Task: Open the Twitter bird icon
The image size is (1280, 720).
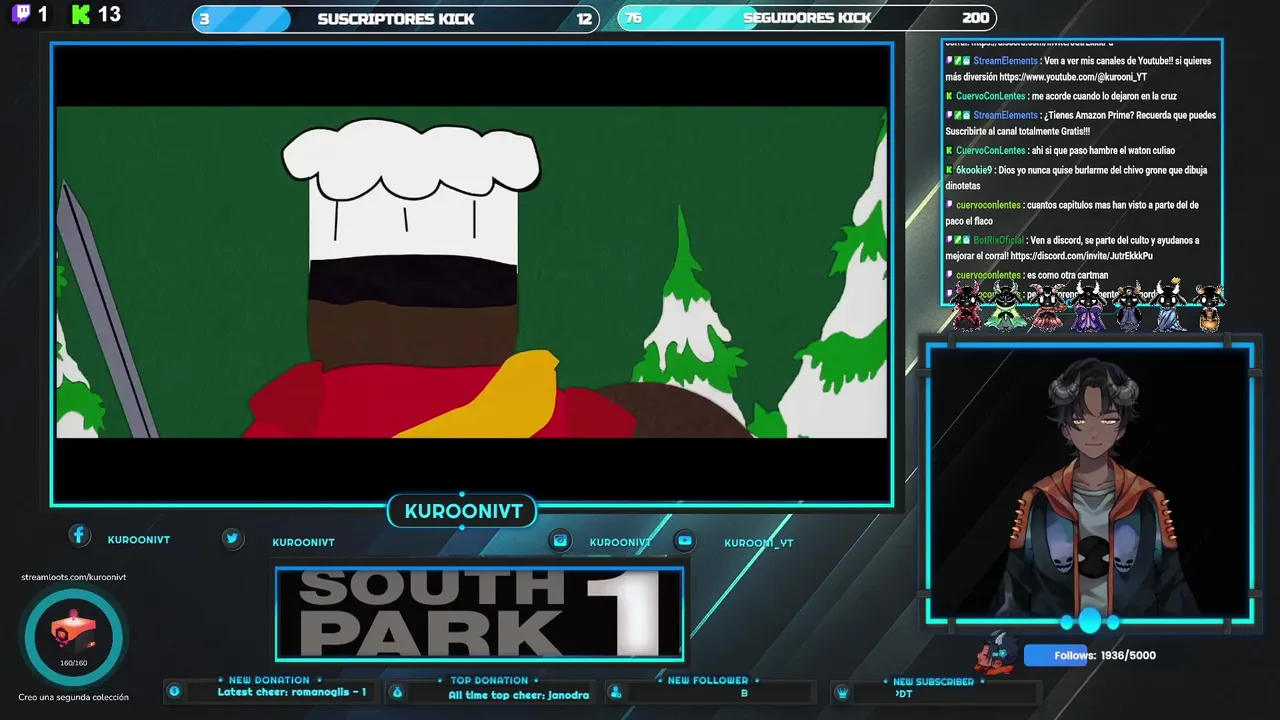Action: pos(232,539)
